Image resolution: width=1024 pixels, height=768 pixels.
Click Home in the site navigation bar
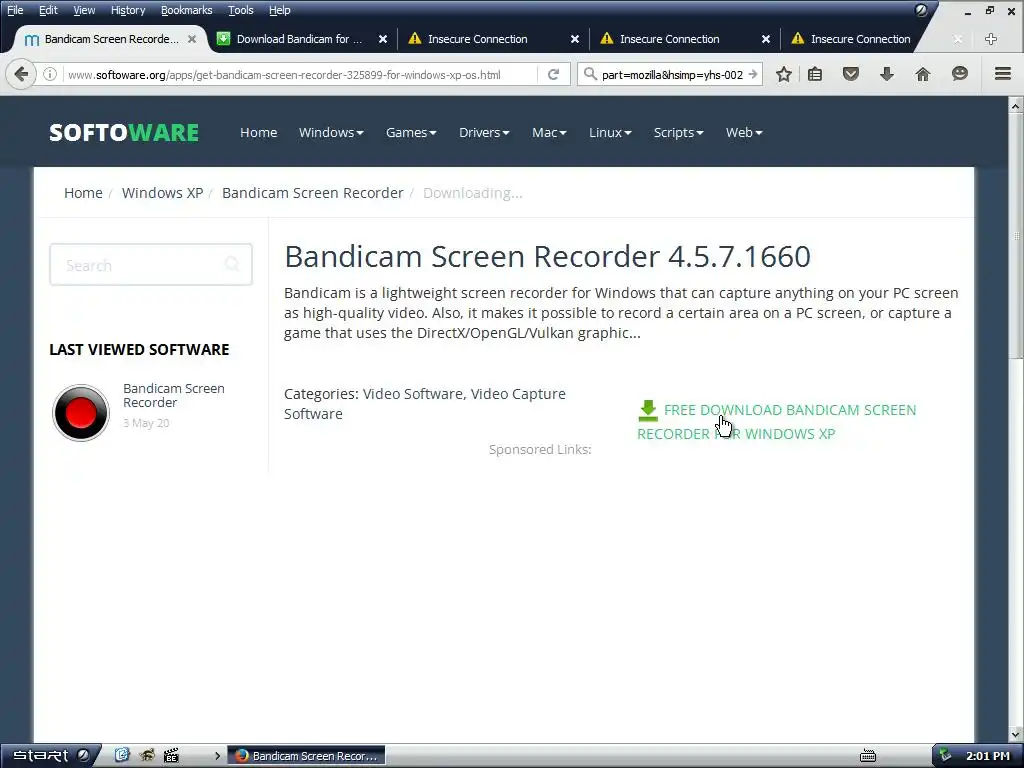coord(259,133)
